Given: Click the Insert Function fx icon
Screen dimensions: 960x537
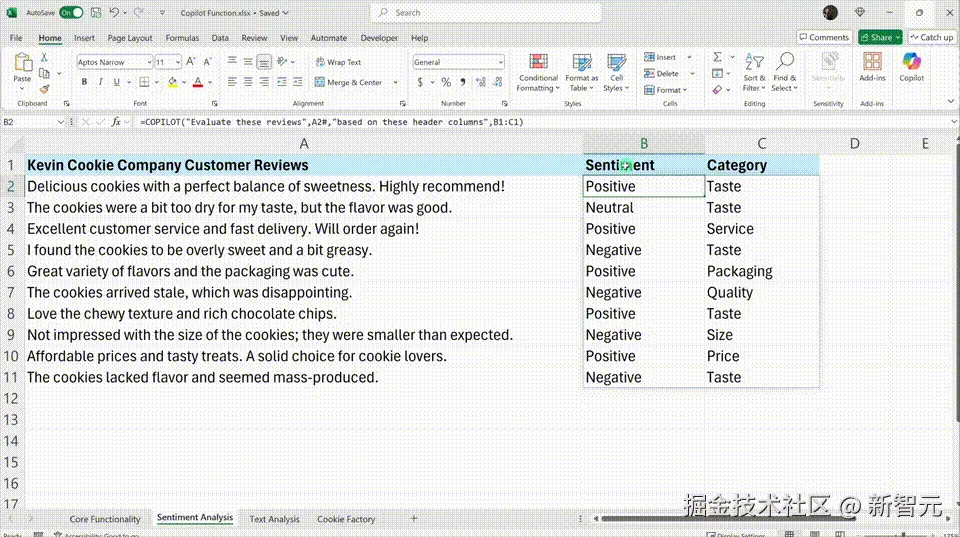Looking at the screenshot, I should [x=116, y=122].
